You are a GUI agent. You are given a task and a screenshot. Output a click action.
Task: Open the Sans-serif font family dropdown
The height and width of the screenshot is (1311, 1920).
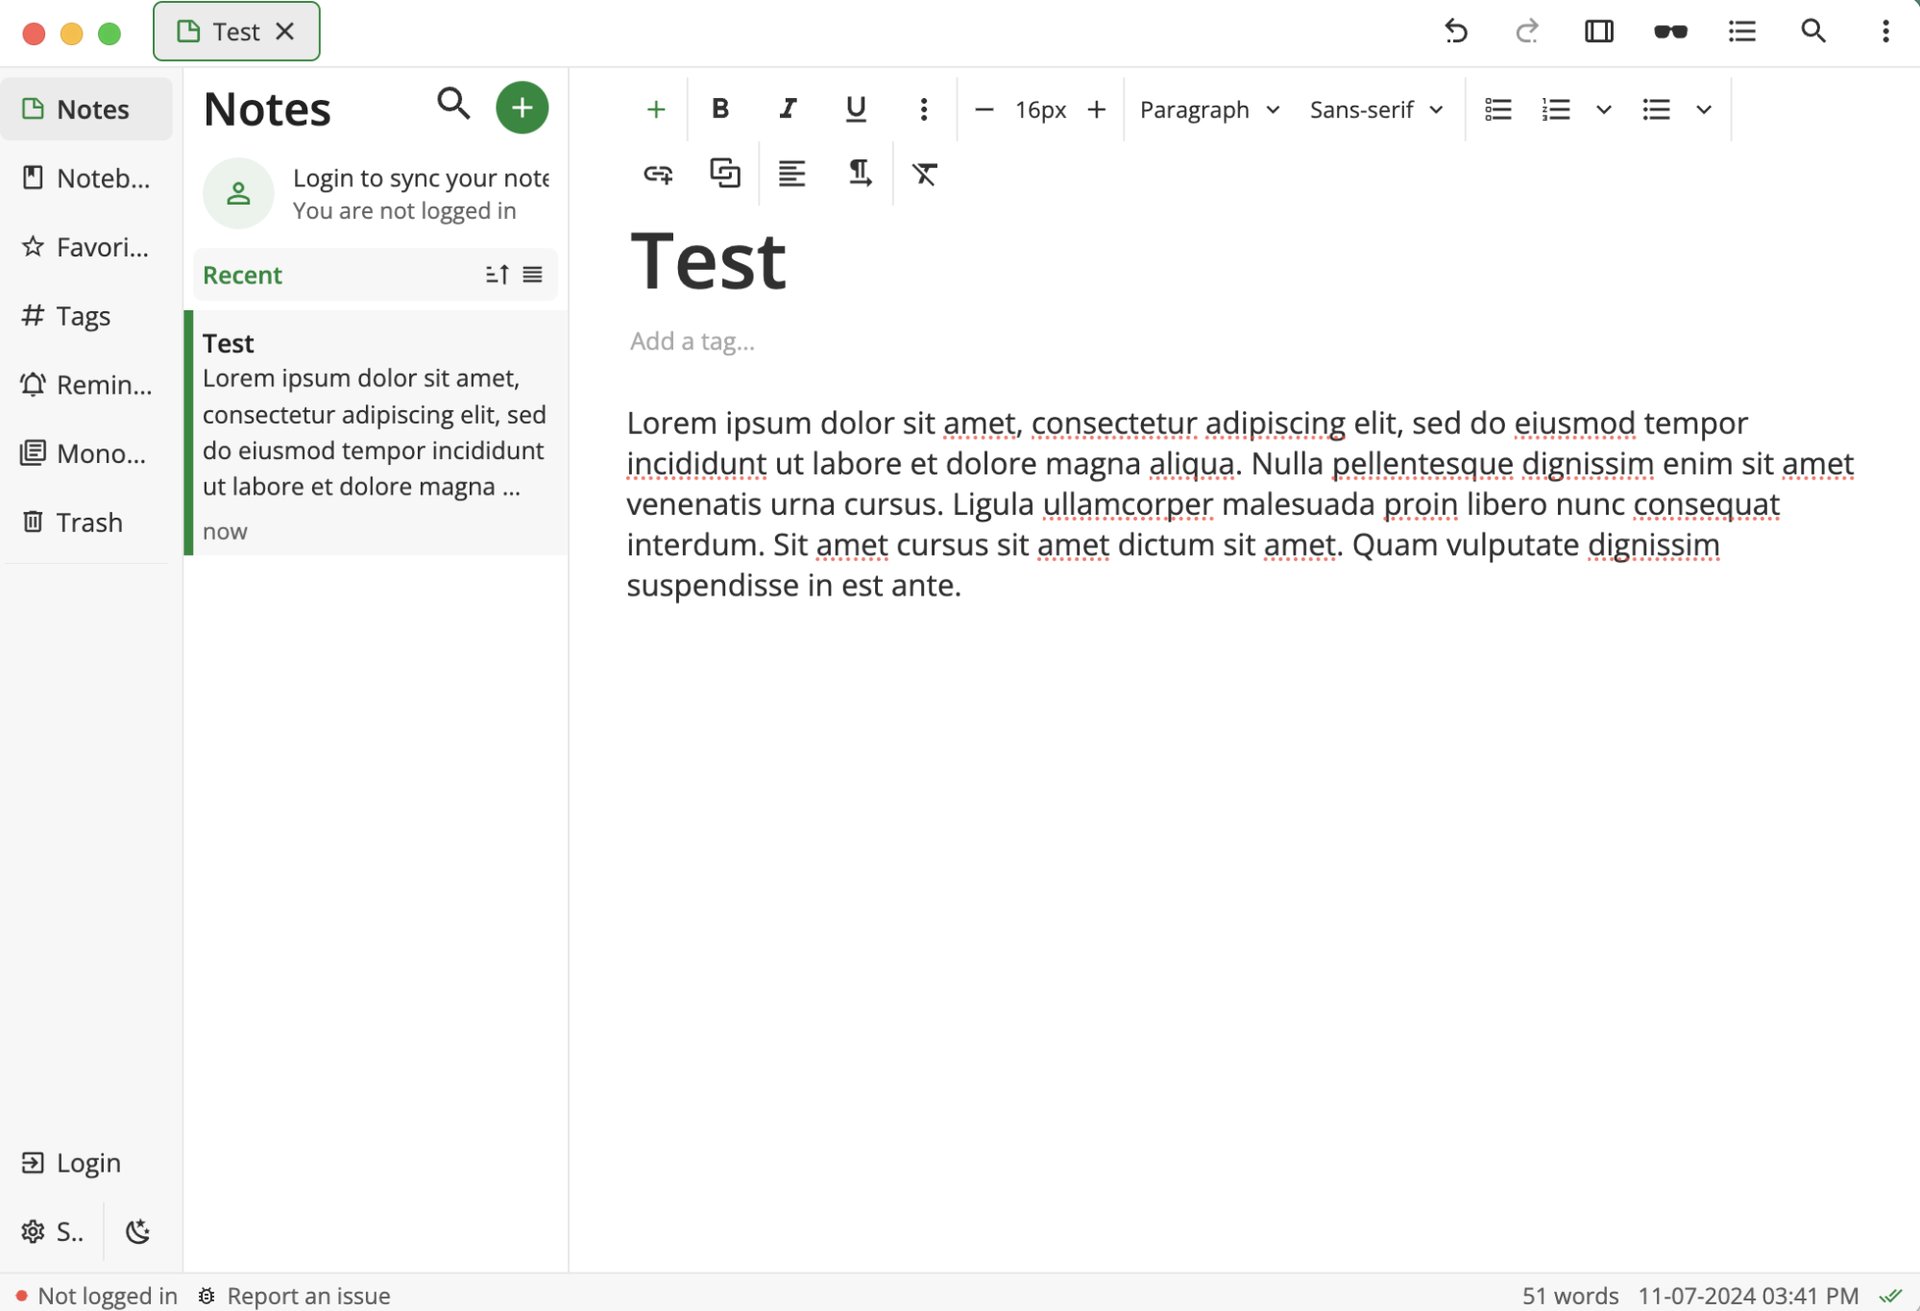(x=1376, y=109)
